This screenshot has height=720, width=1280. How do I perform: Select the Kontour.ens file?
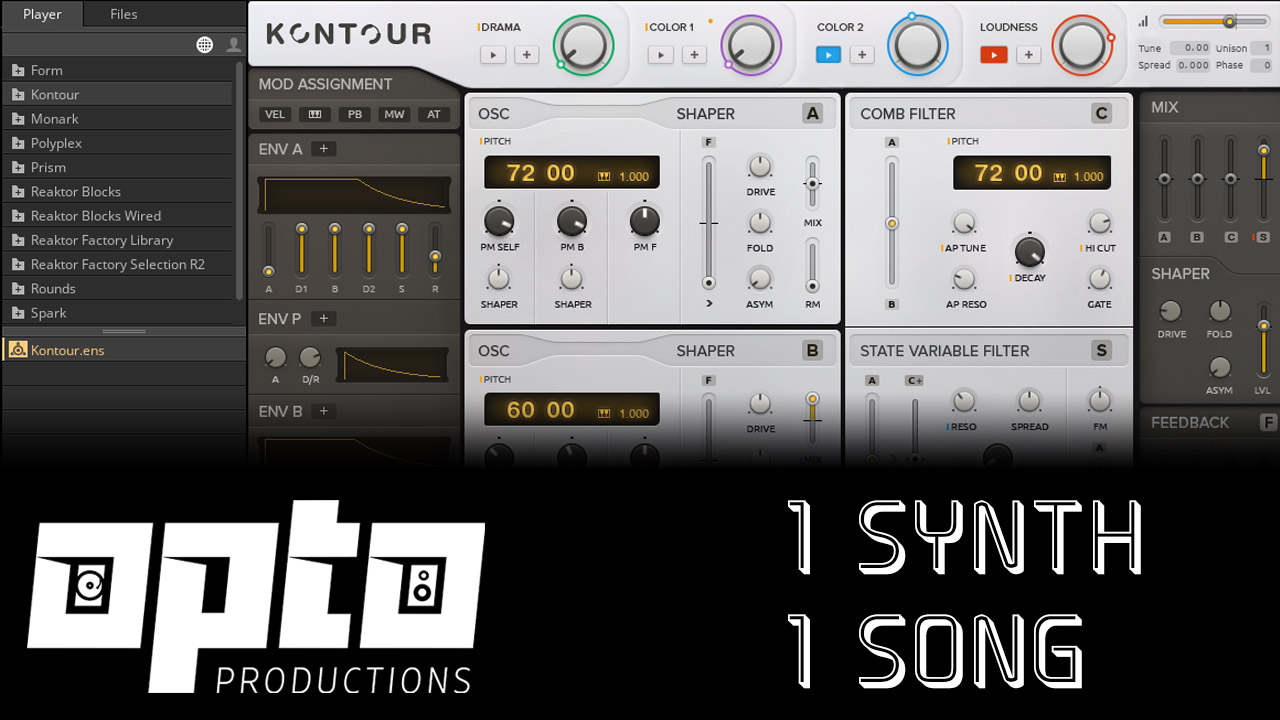coord(124,350)
